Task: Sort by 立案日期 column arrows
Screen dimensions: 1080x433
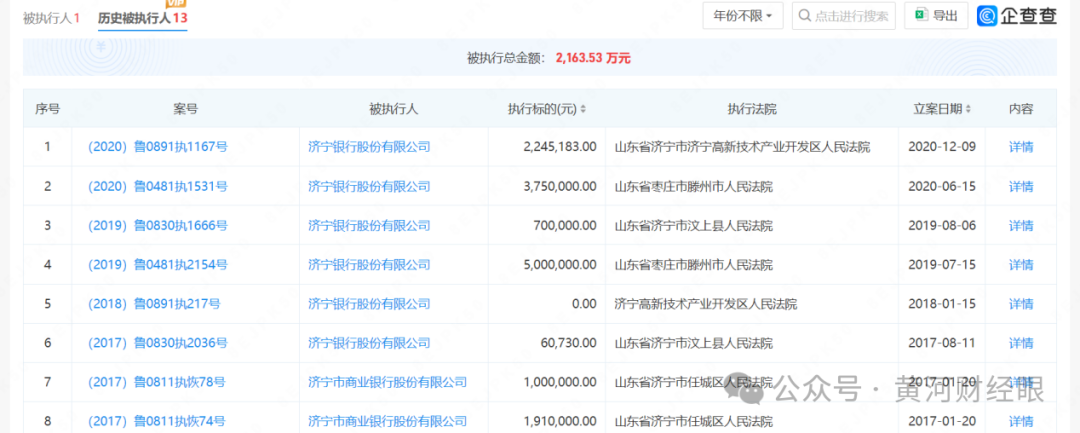Action: [x=968, y=109]
